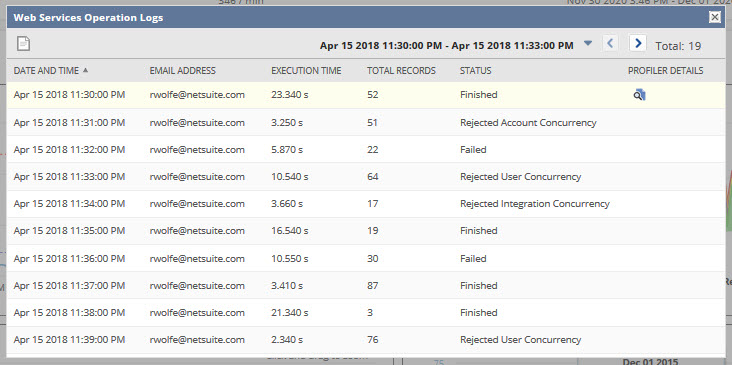Select the Apr 15 2018 11:36:00 PM row date

coord(69,259)
